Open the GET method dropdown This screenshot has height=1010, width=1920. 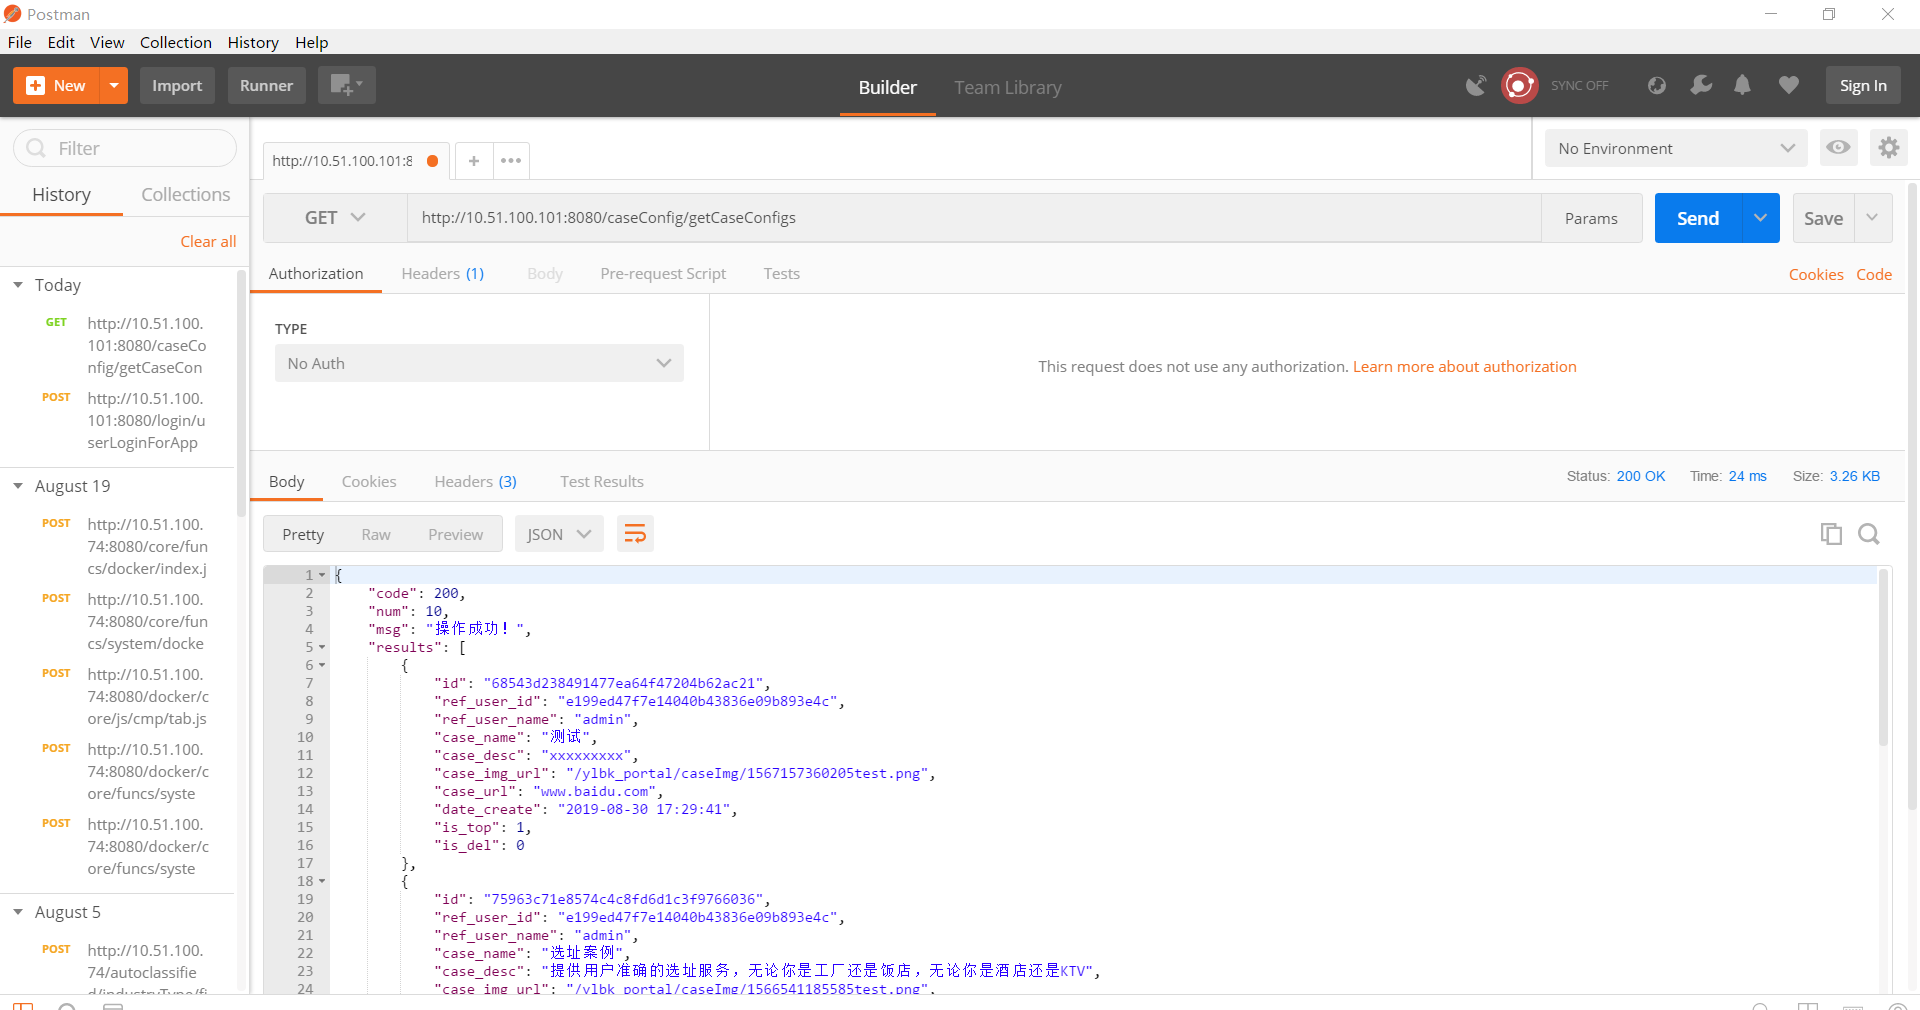(335, 218)
